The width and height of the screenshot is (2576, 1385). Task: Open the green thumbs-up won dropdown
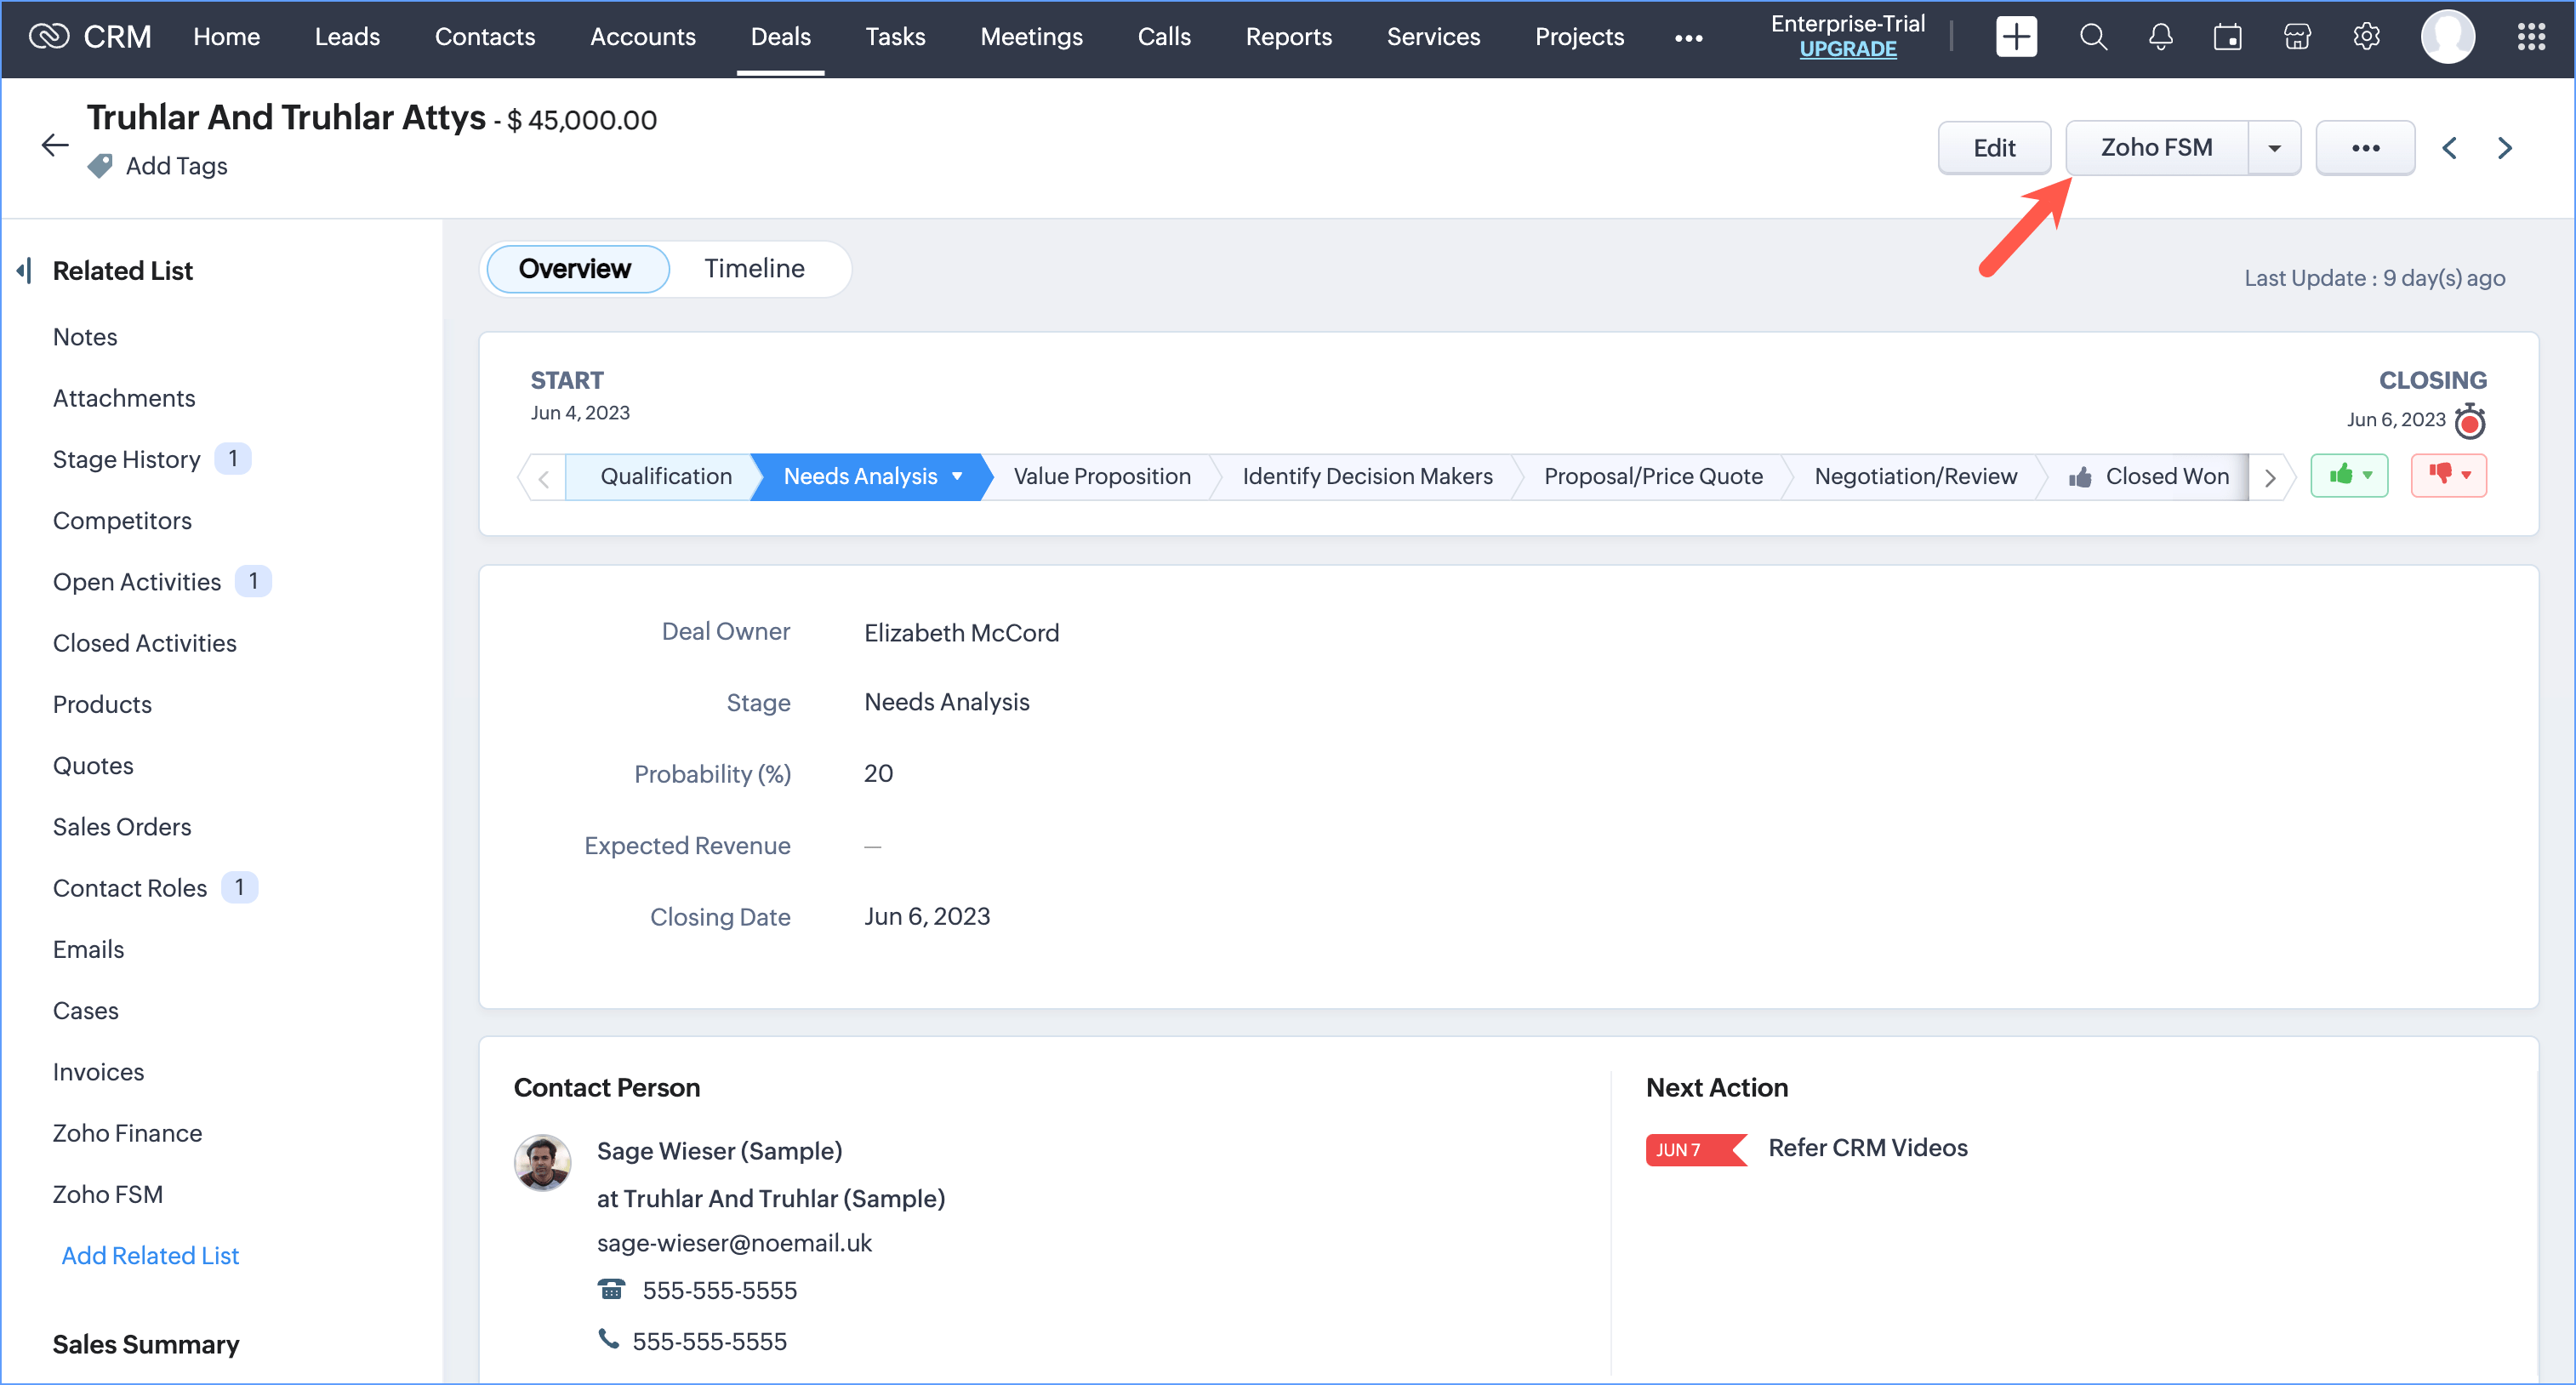[2349, 476]
